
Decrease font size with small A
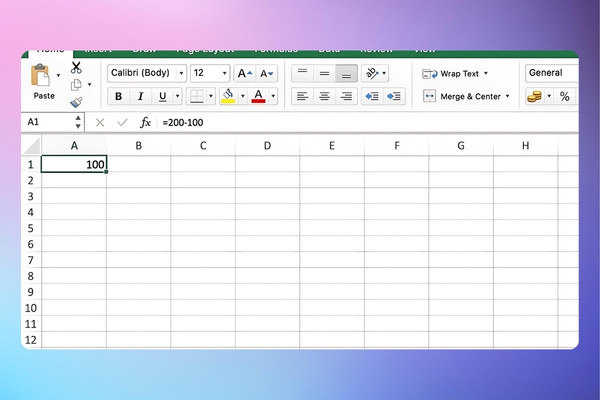click(x=267, y=73)
